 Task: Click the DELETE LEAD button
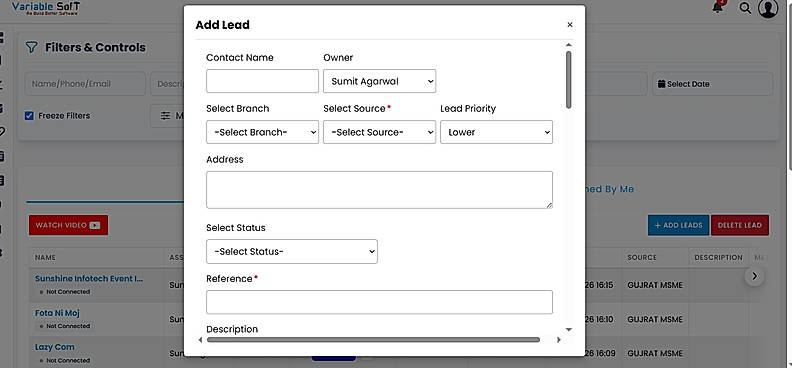pos(740,225)
